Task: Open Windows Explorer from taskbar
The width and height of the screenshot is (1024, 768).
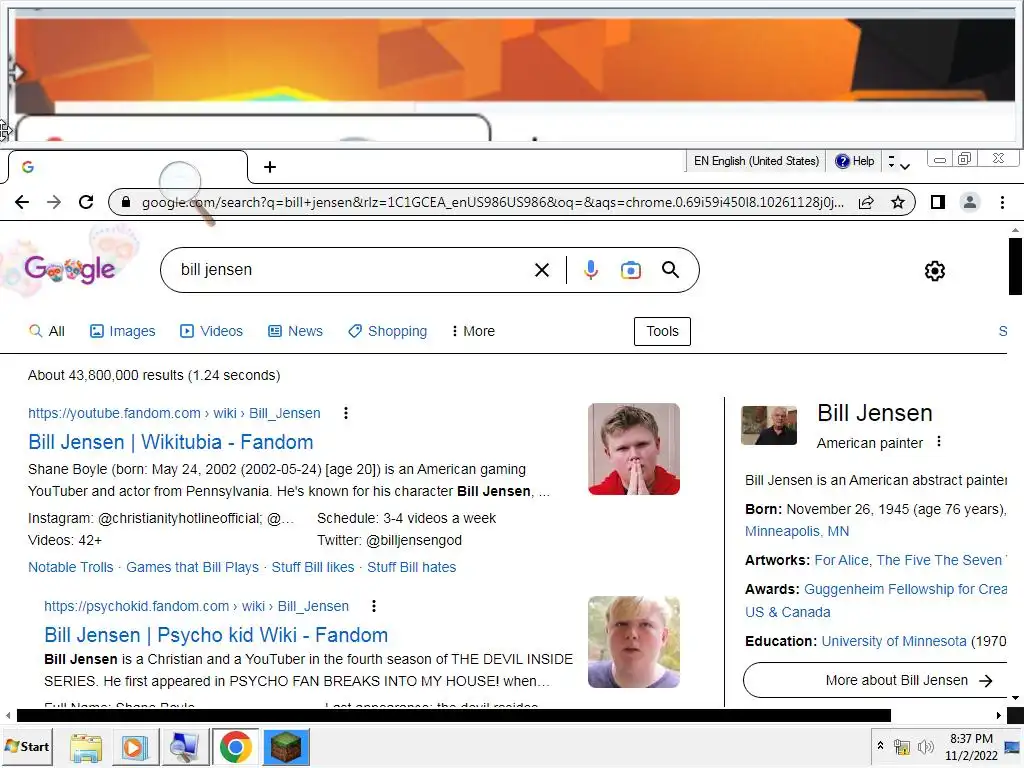Action: click(86, 747)
